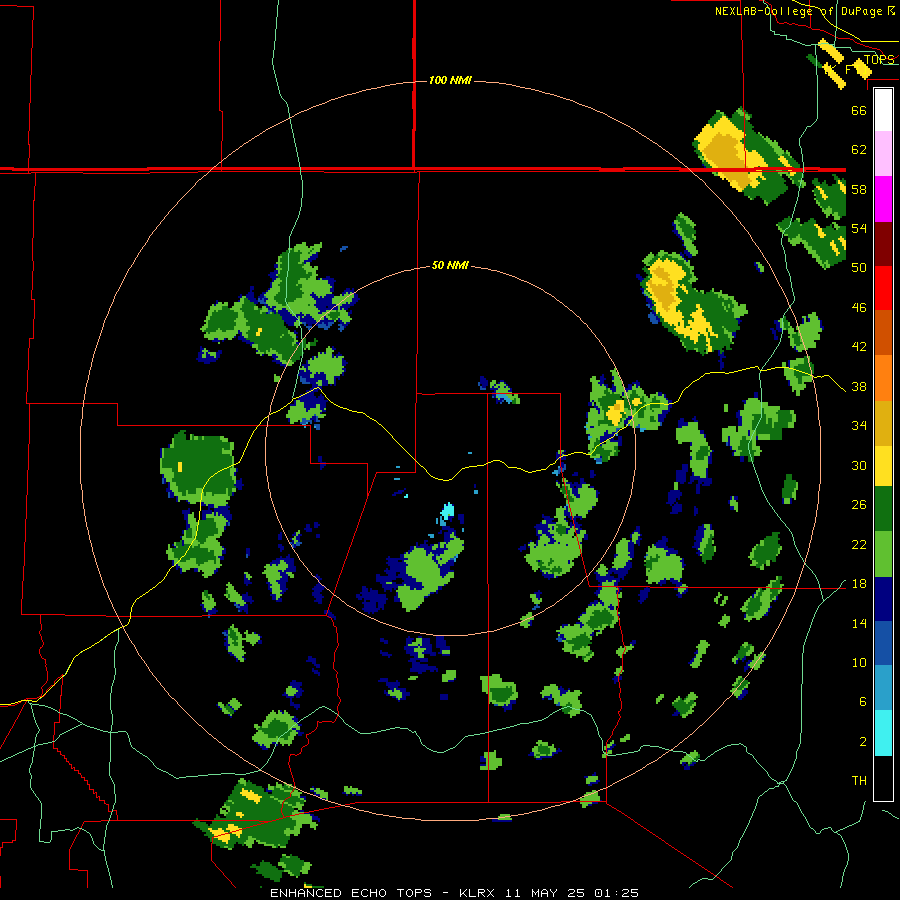Click the navy blue legend swatch
This screenshot has height=900, width=900.
click(x=883, y=599)
